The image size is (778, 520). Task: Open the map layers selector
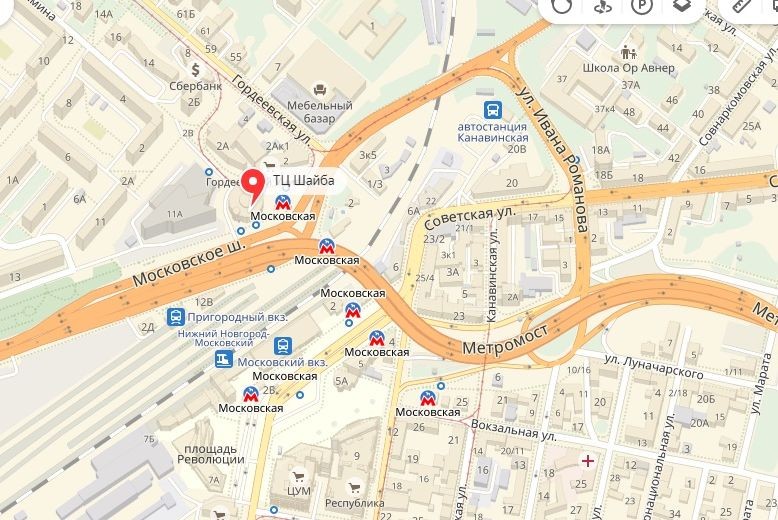pos(681,6)
